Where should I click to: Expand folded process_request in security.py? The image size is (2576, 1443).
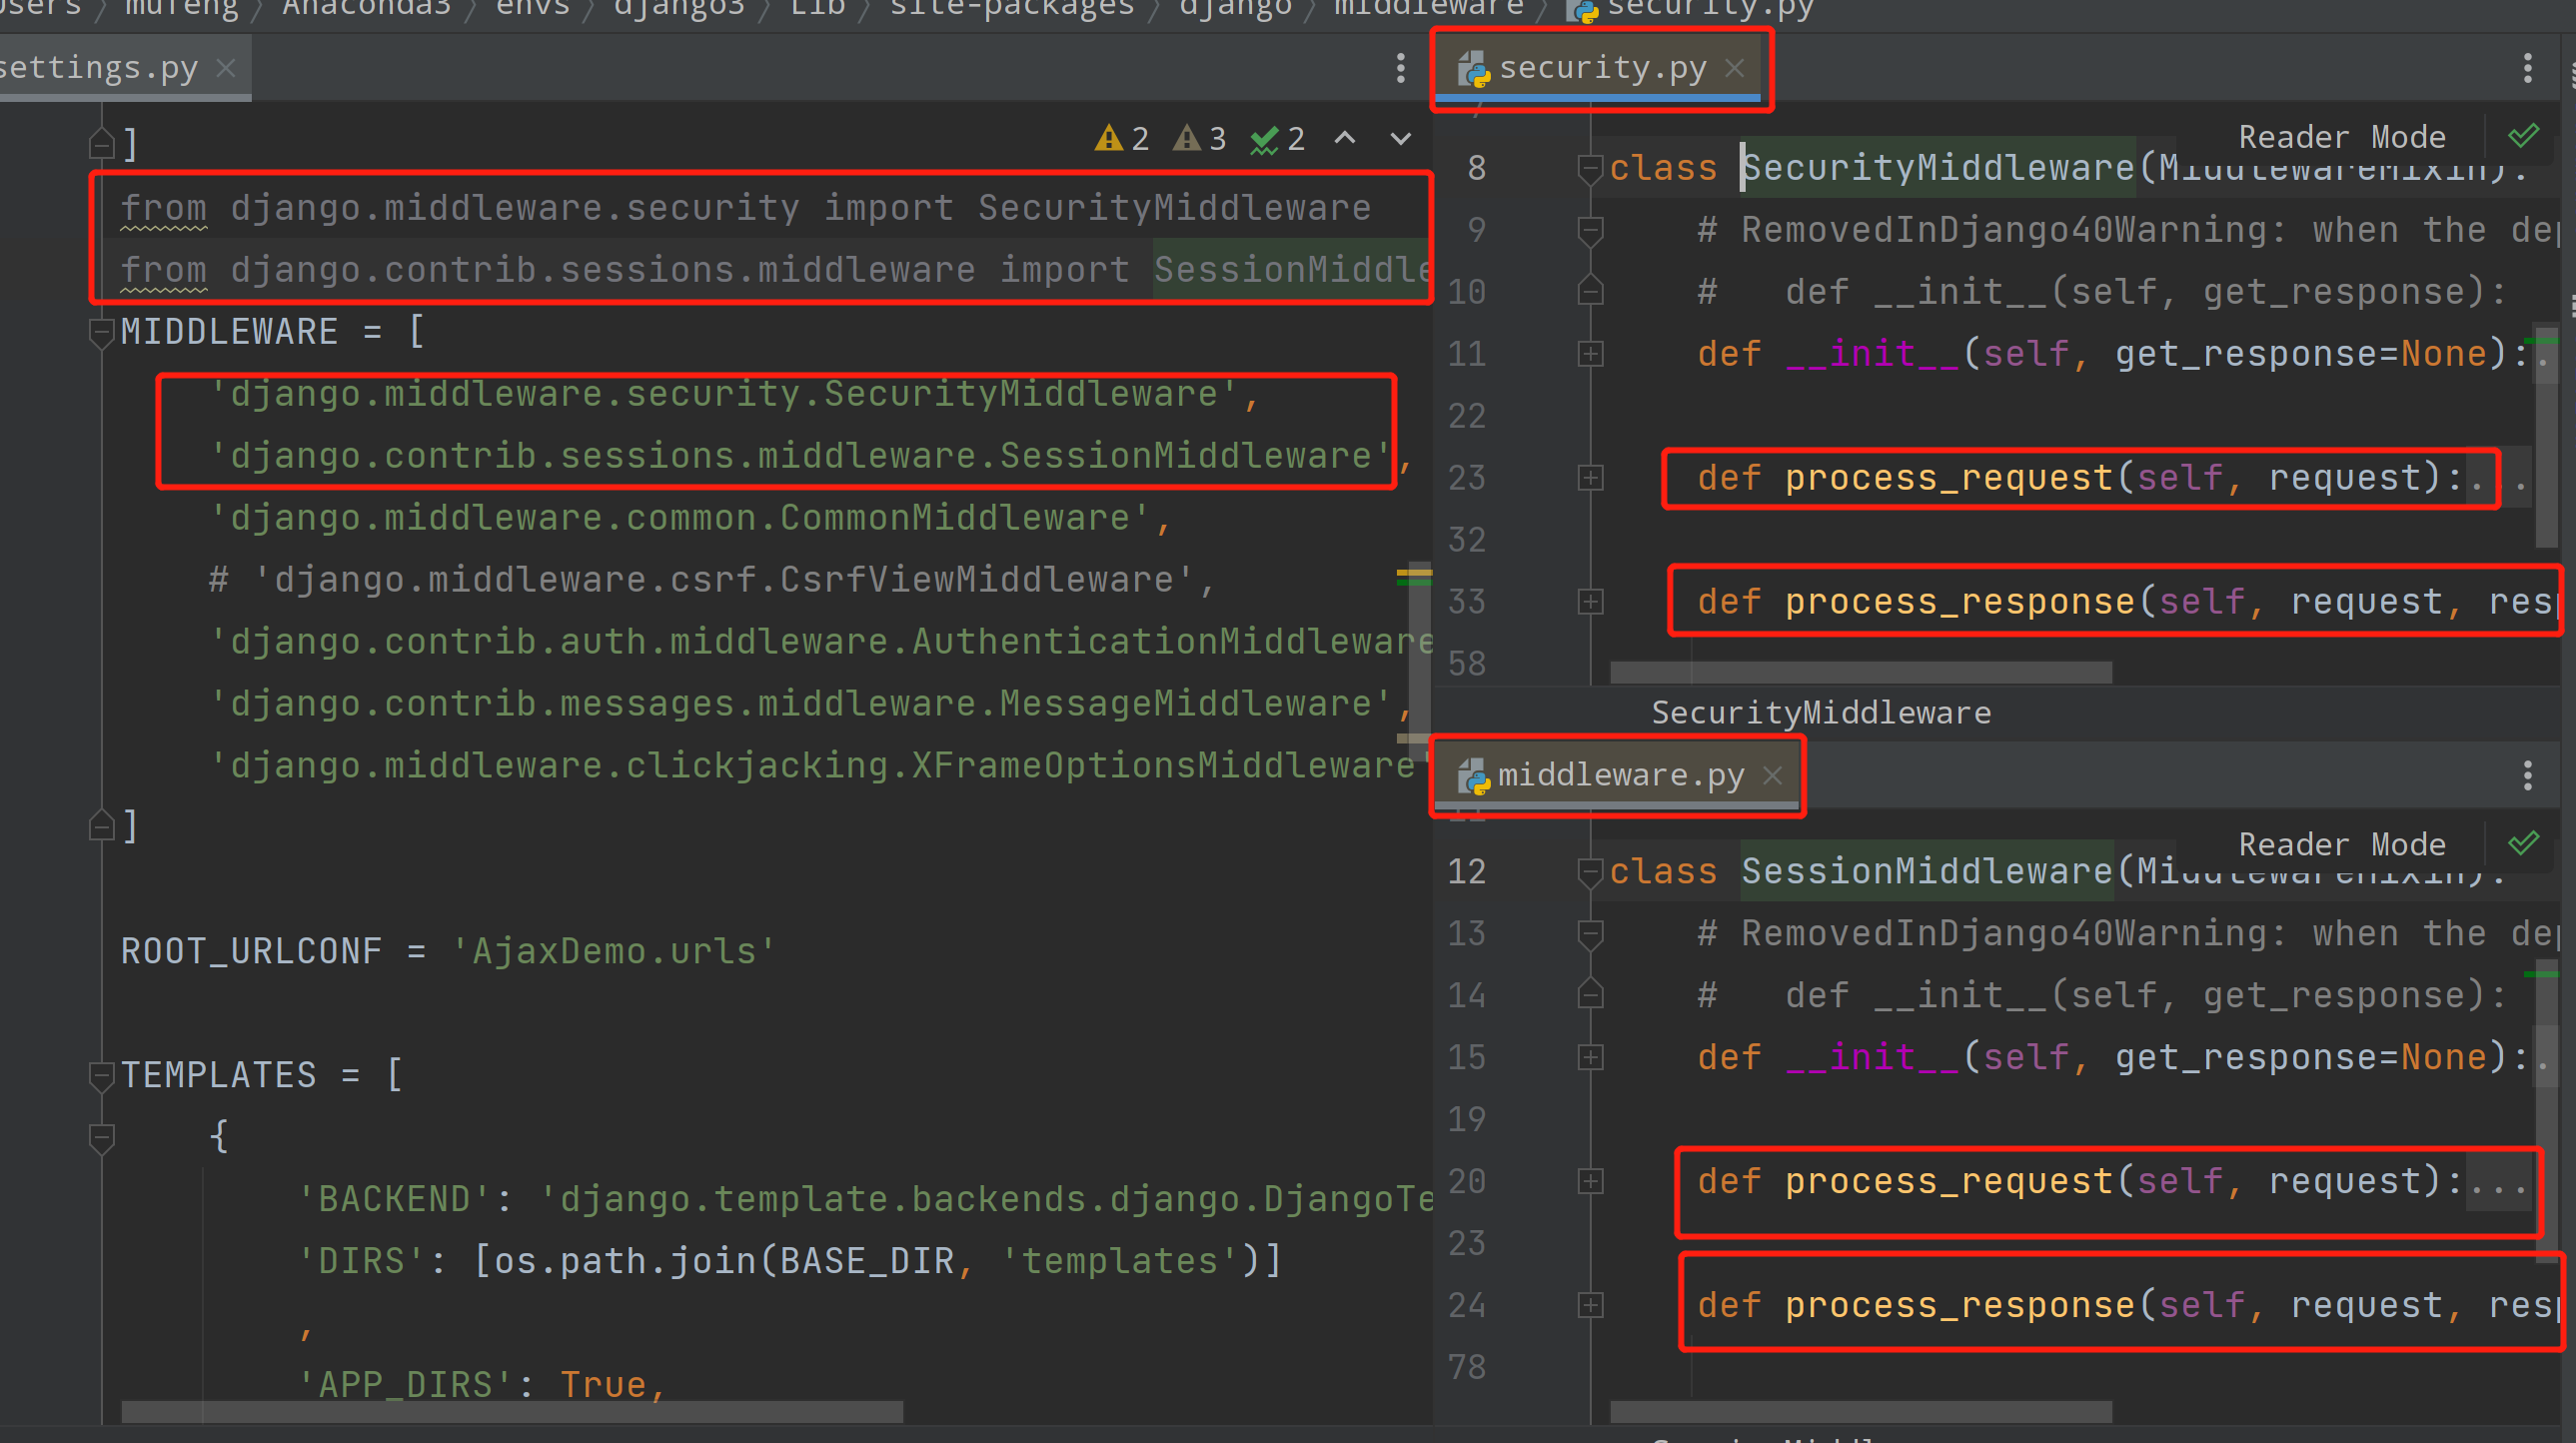pos(1590,478)
